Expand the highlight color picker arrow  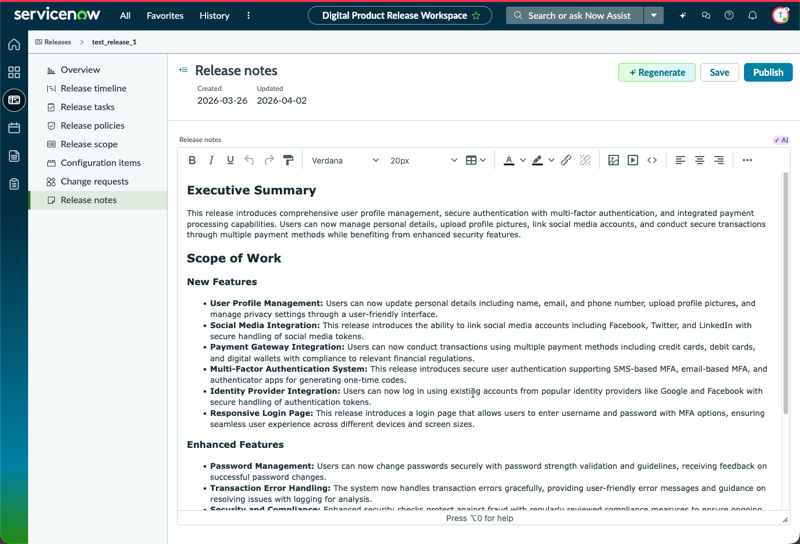[x=552, y=160]
